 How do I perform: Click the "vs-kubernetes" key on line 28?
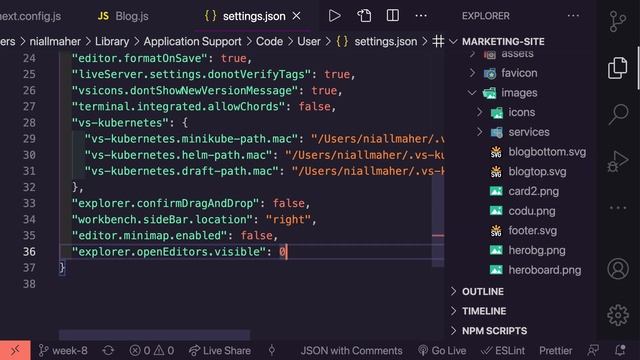[x=120, y=122]
